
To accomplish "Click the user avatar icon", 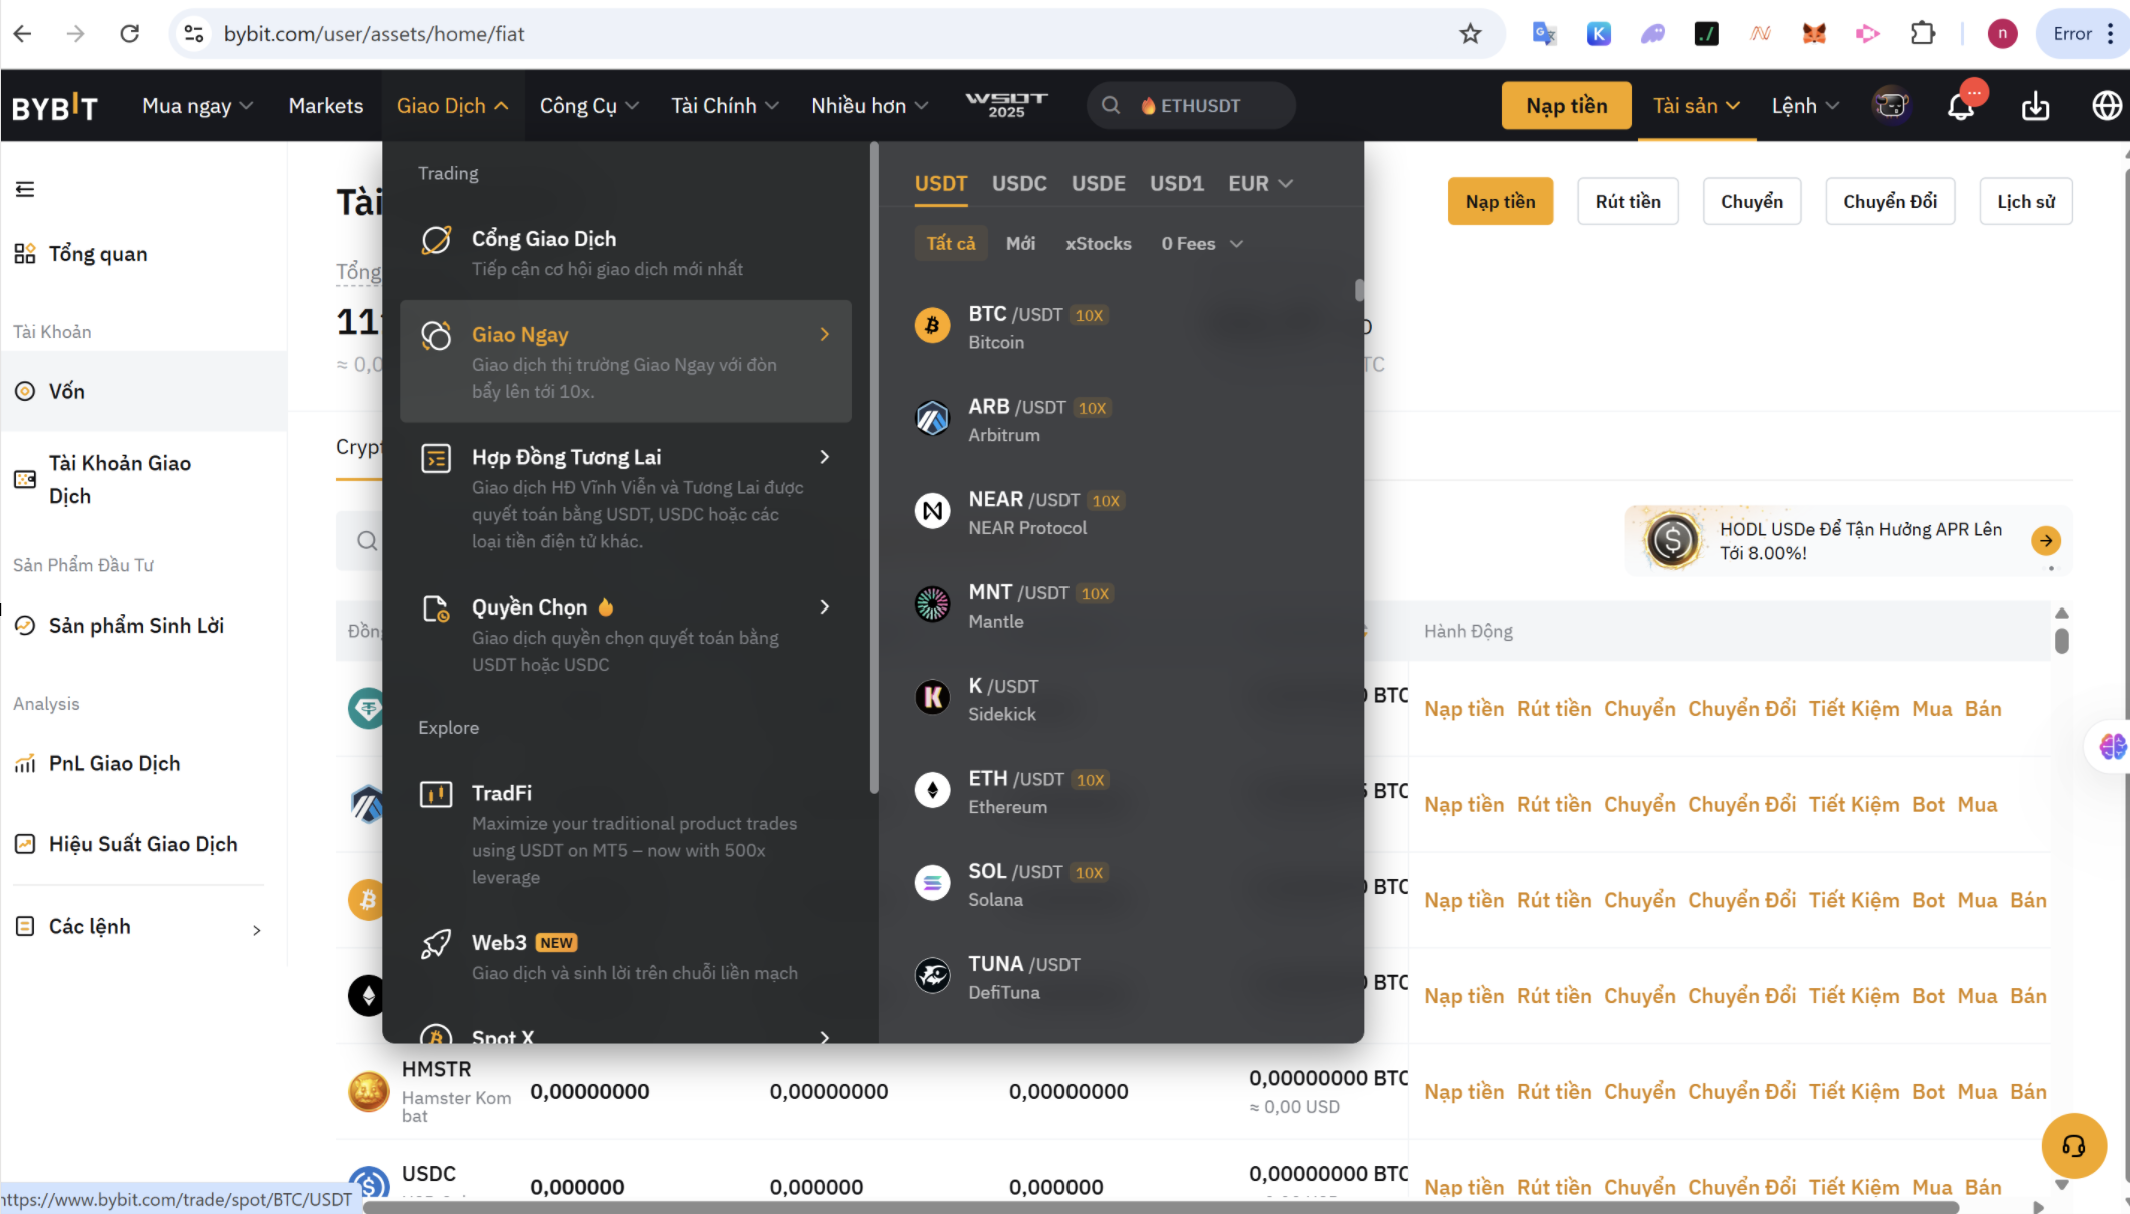I will 1890,106.
